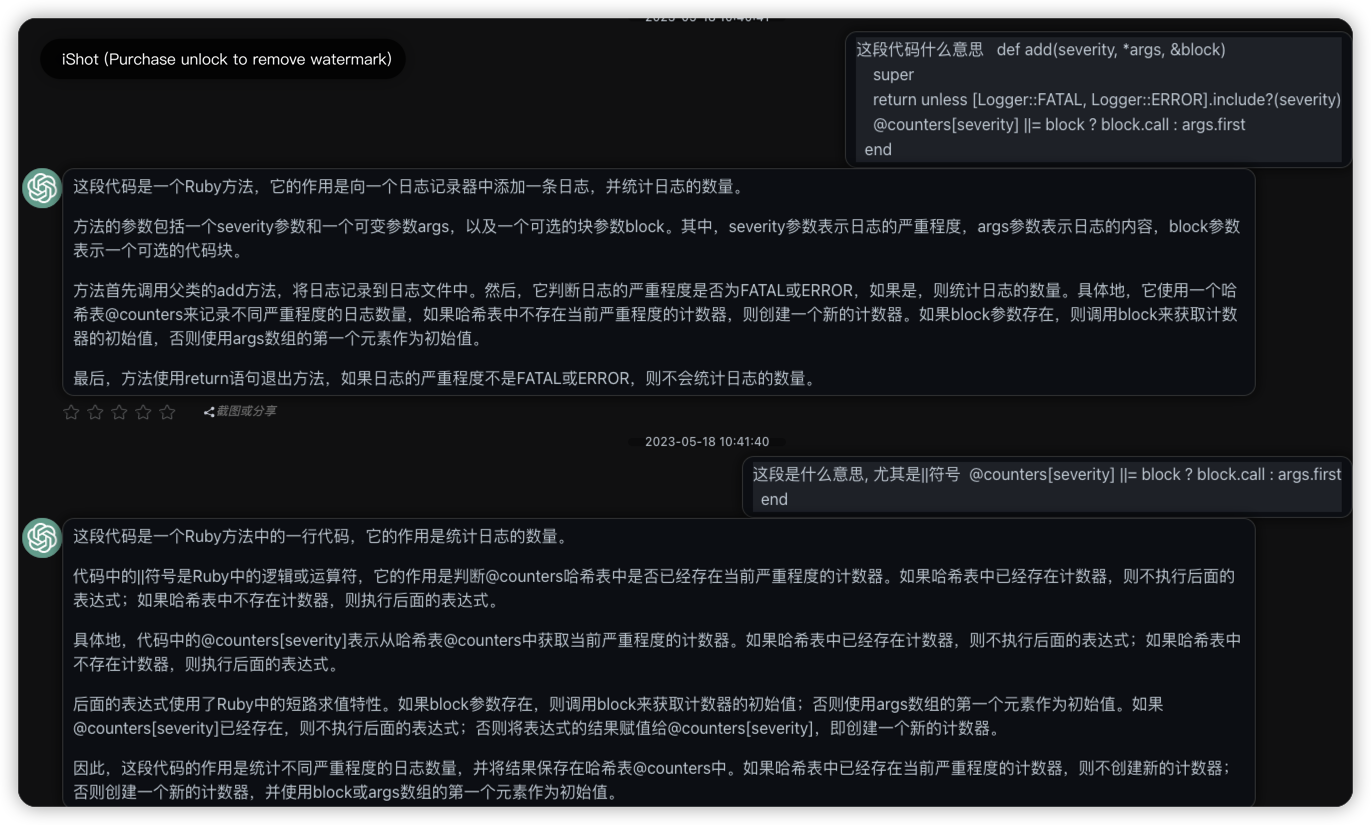
Task: Give the response five stars
Action: tap(167, 412)
